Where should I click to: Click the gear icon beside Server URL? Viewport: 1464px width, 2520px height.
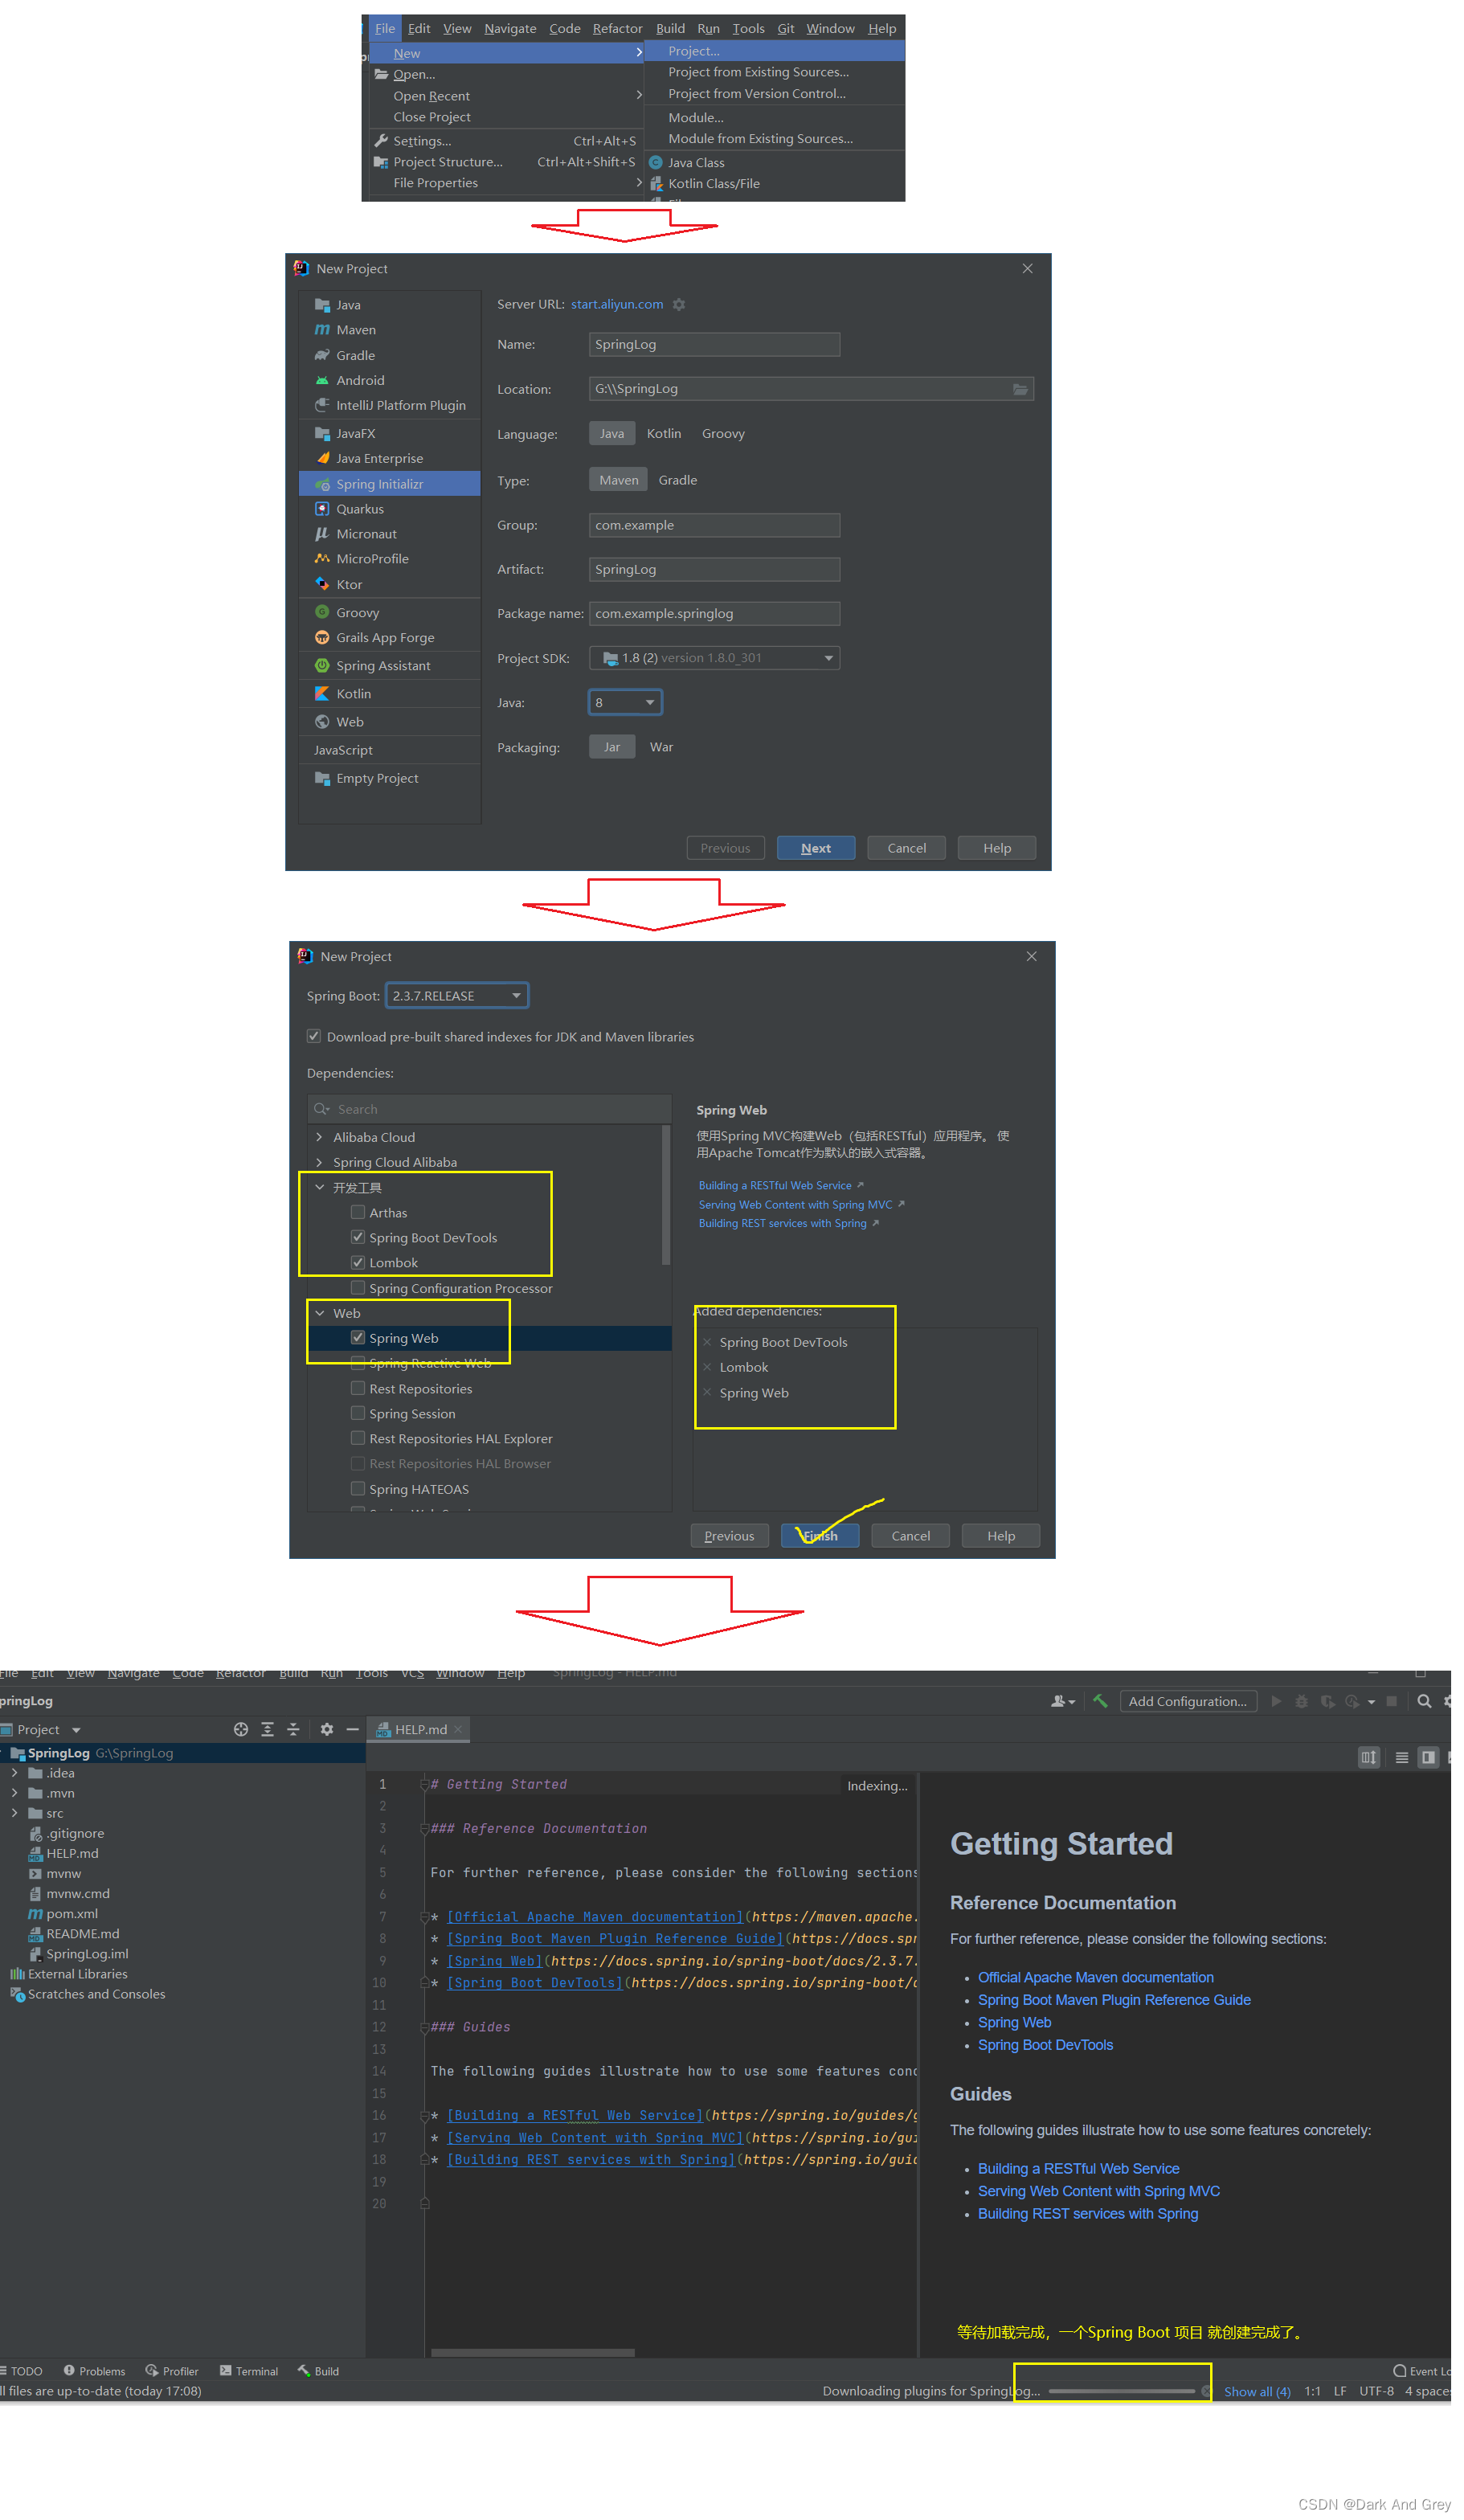tap(679, 304)
